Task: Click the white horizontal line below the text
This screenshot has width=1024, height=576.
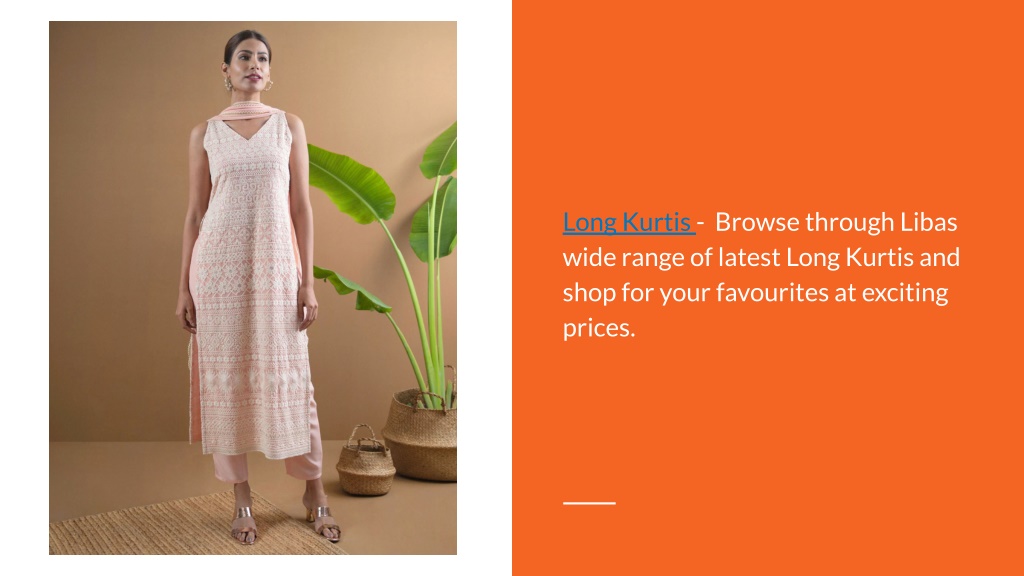Action: coord(589,503)
